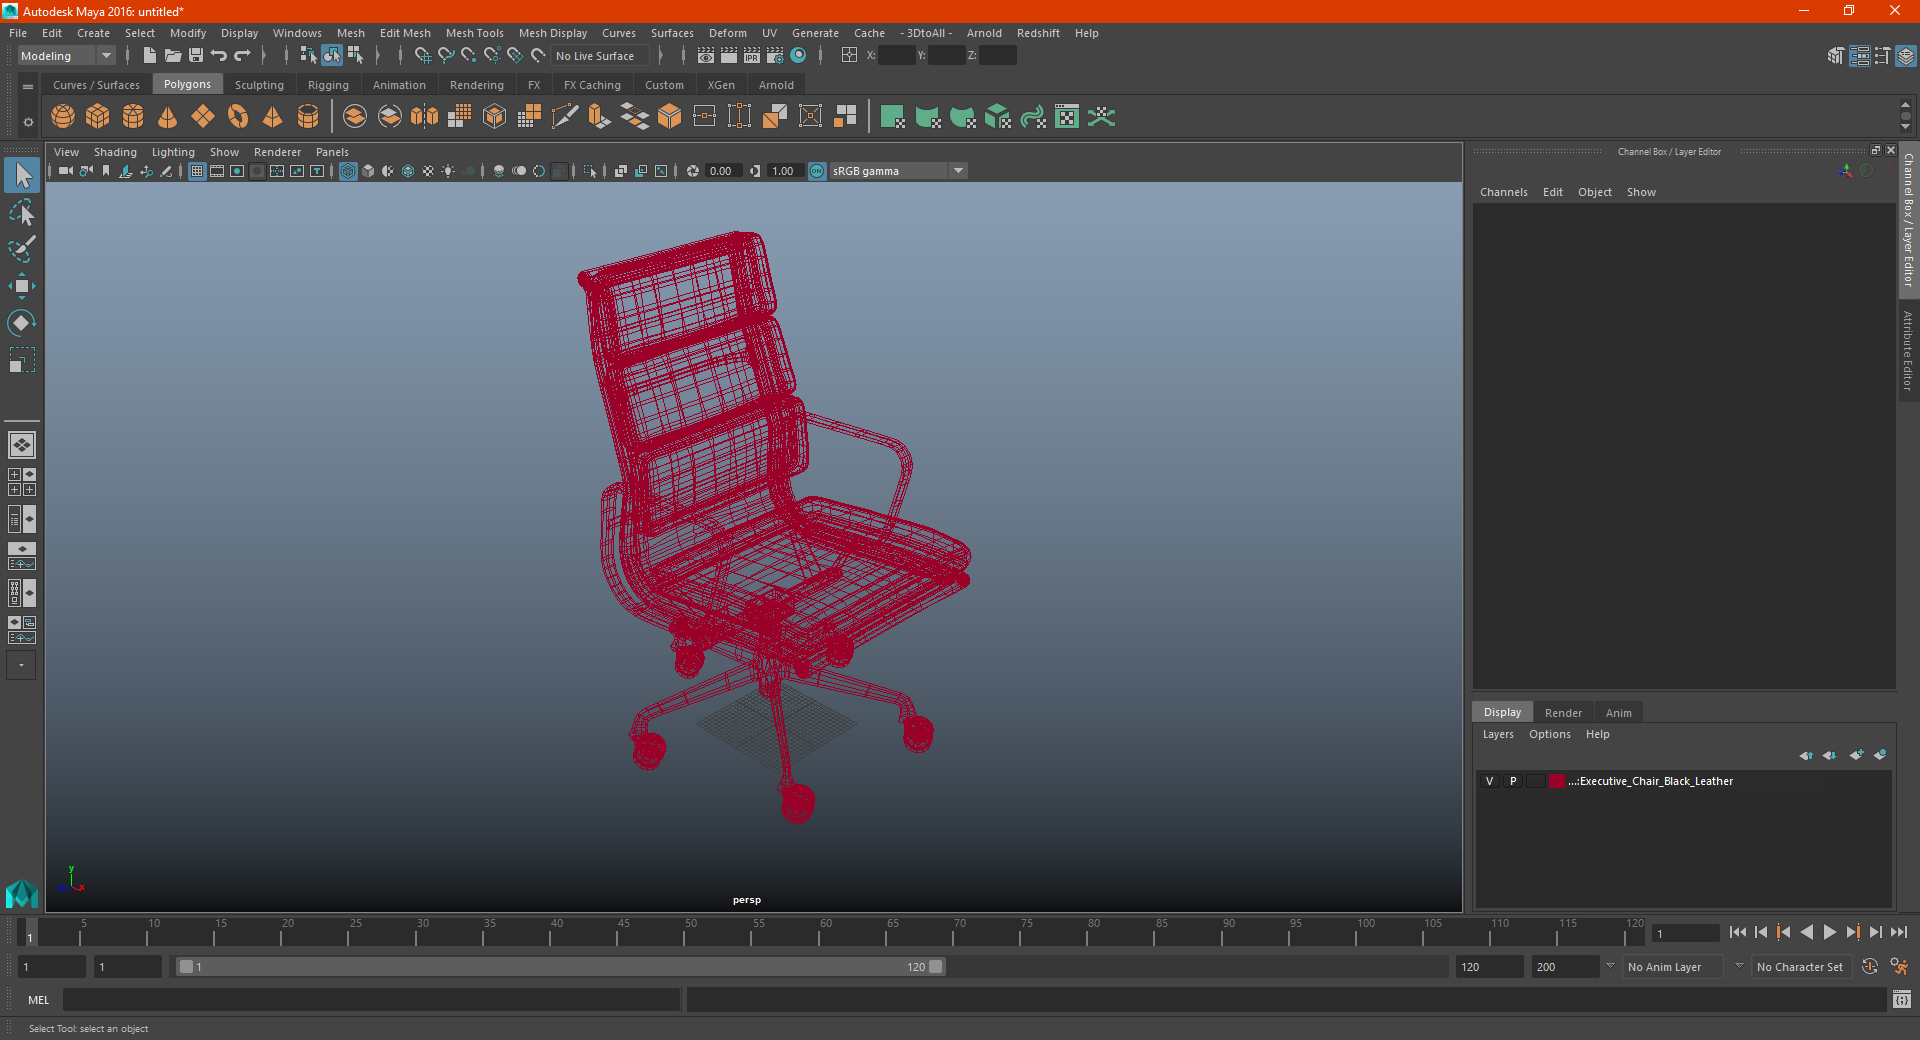Activate the Rotate tool

point(22,322)
